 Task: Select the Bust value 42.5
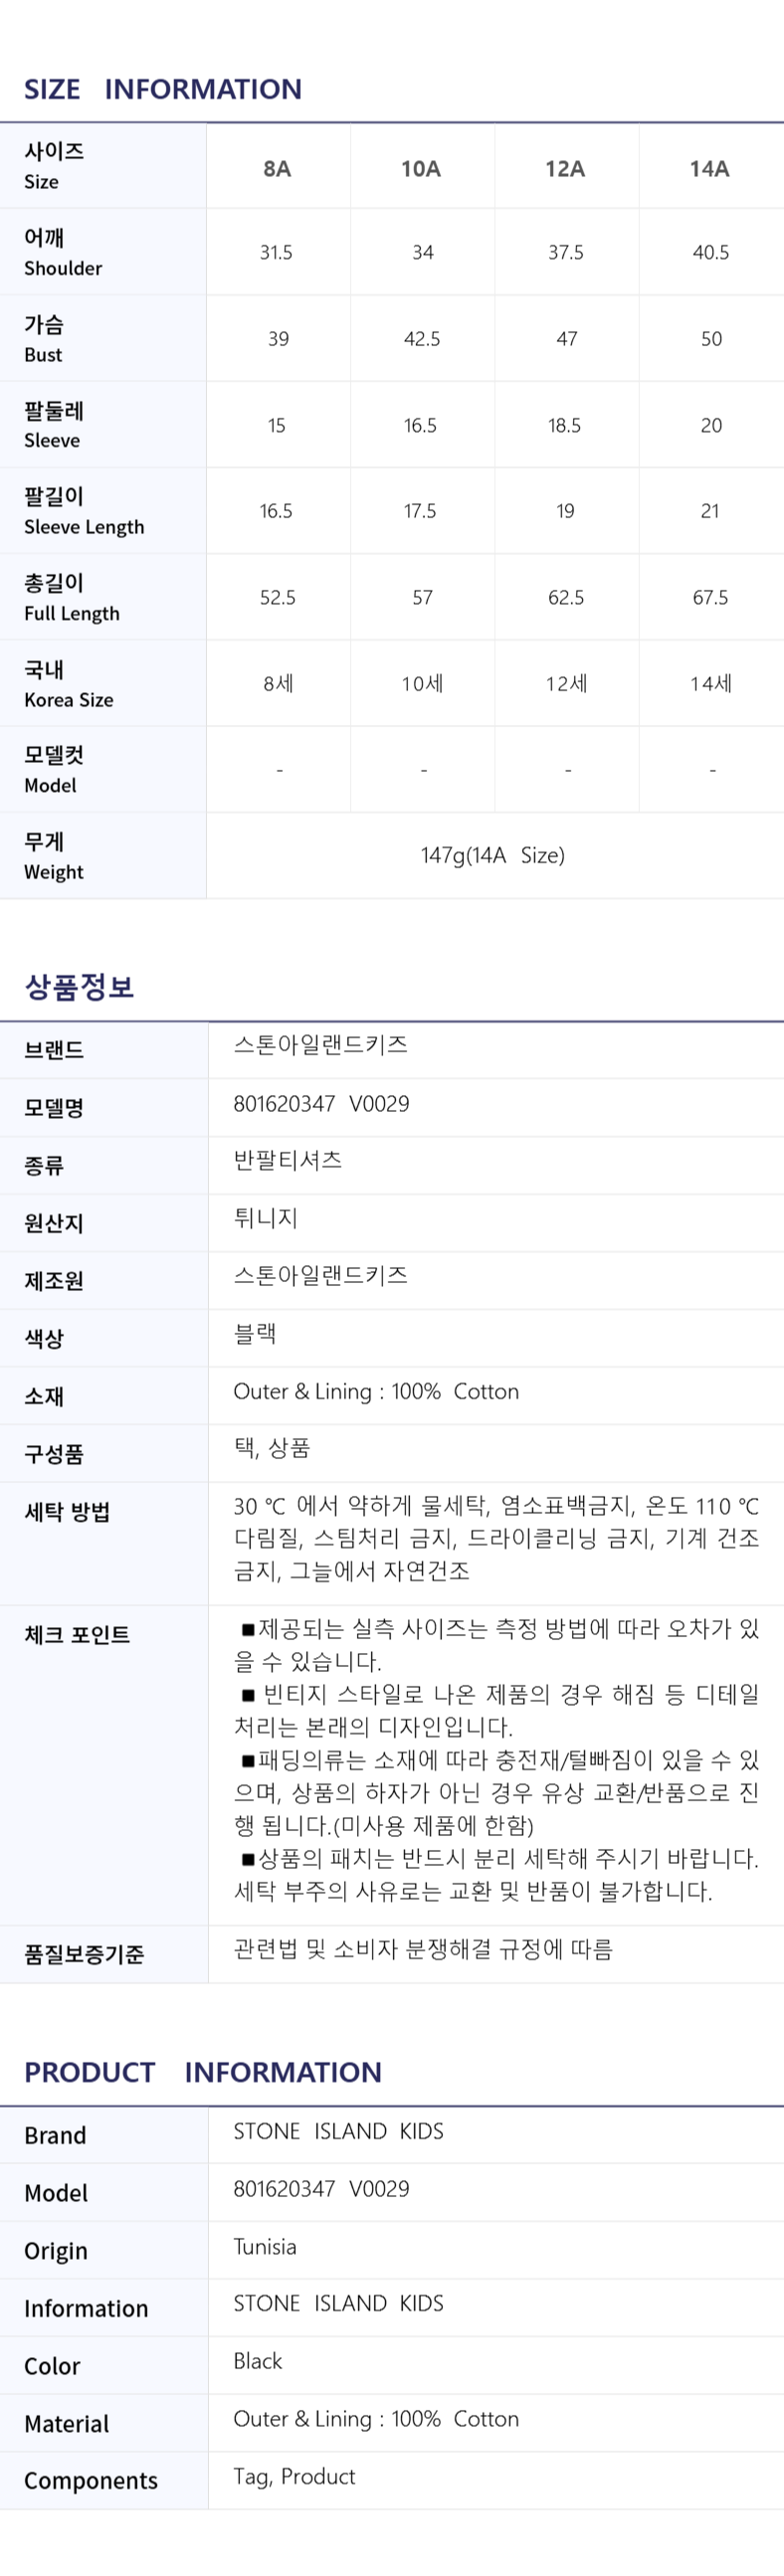(x=422, y=339)
